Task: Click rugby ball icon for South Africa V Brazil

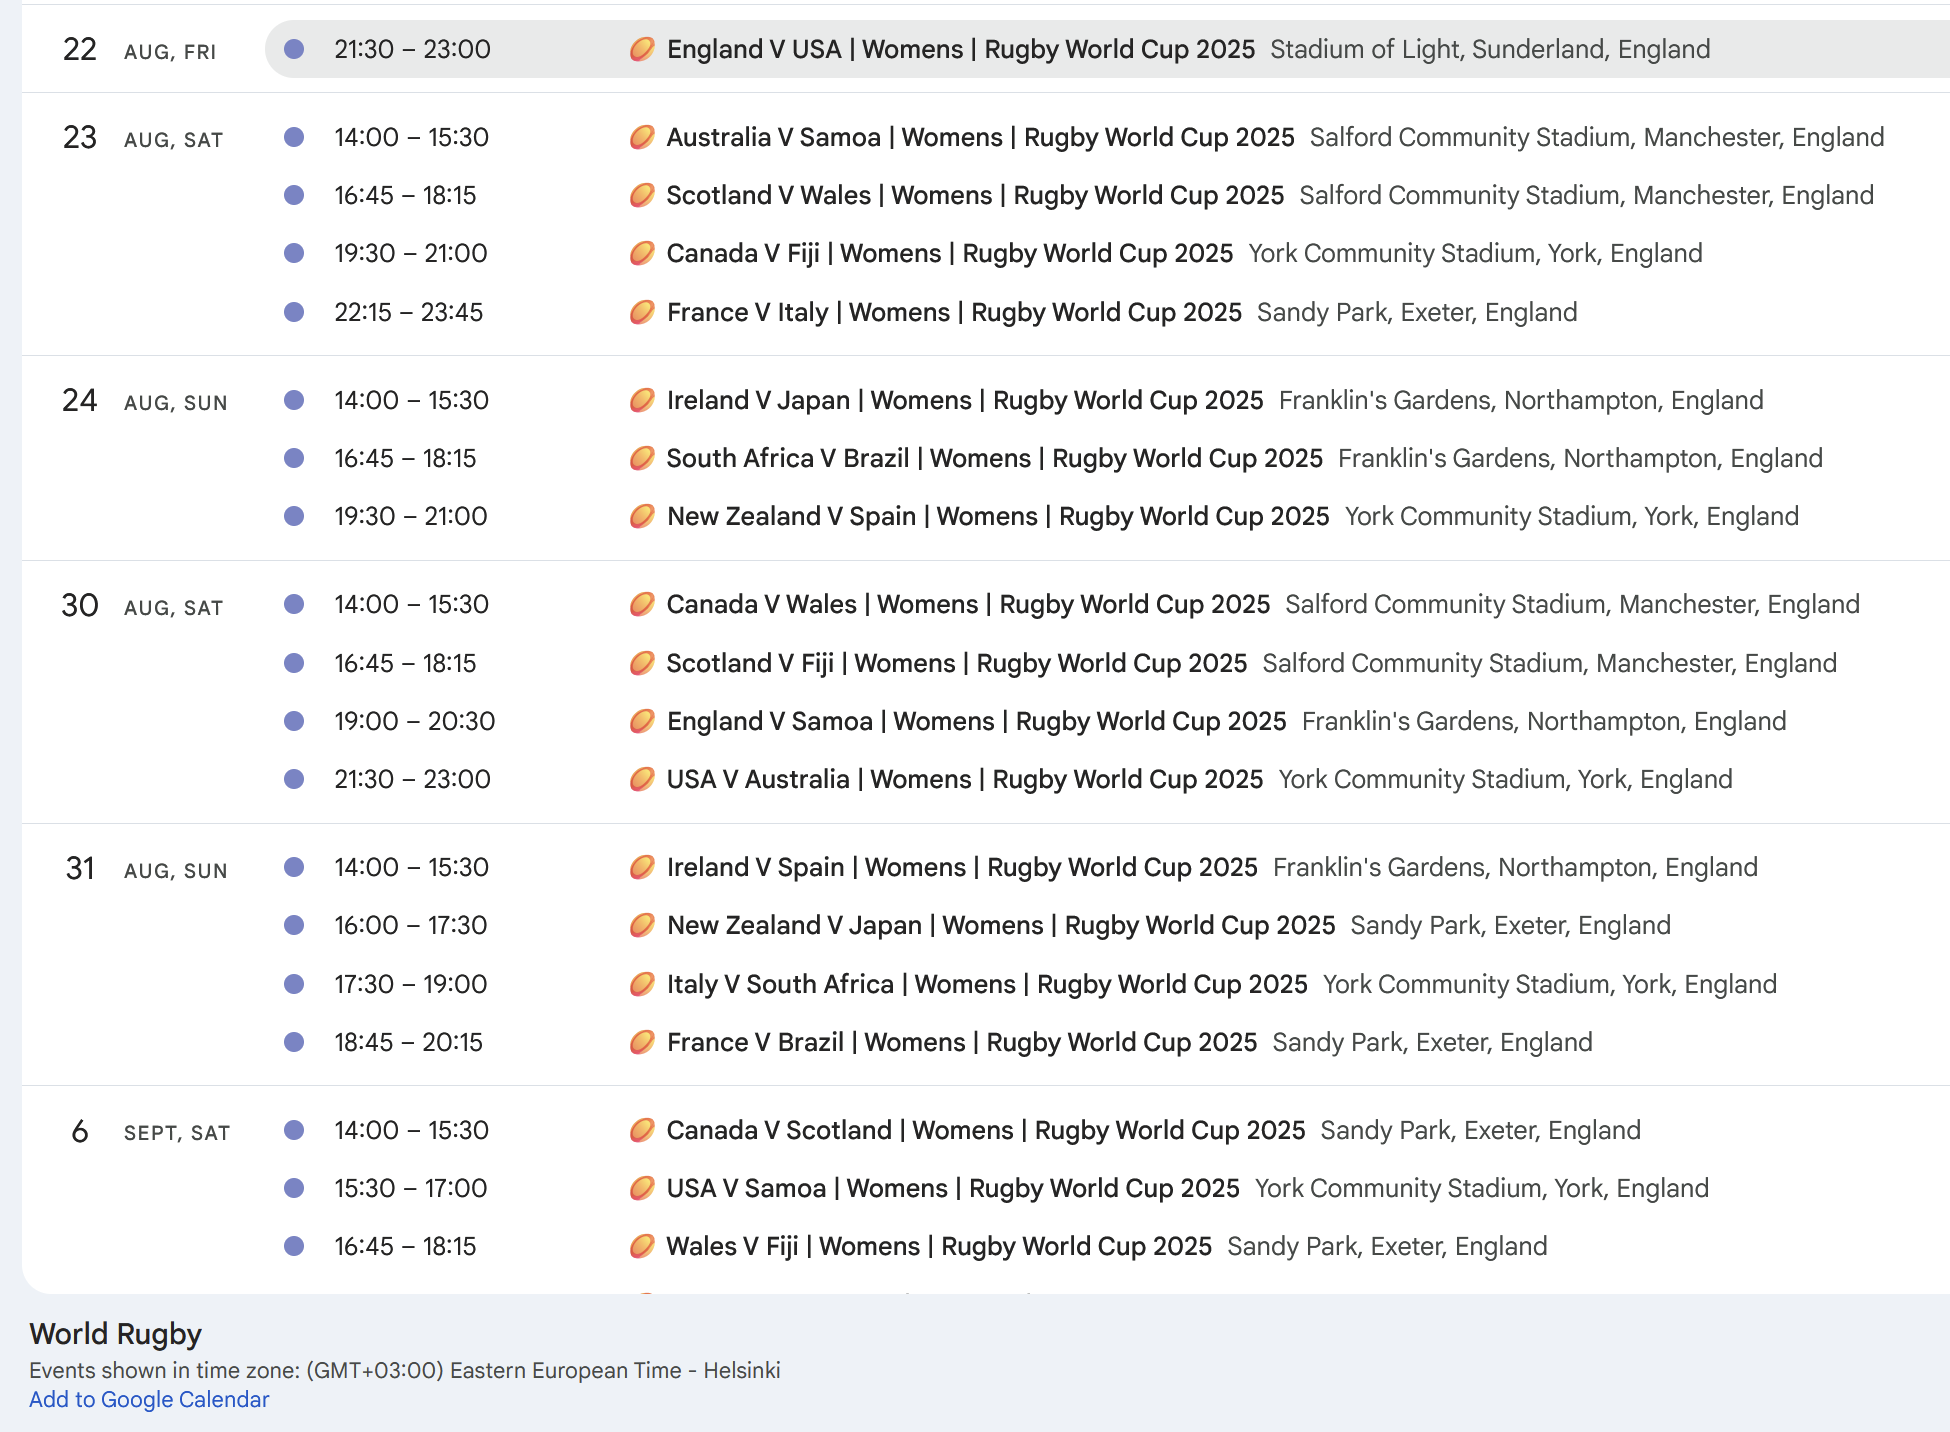Action: click(642, 458)
